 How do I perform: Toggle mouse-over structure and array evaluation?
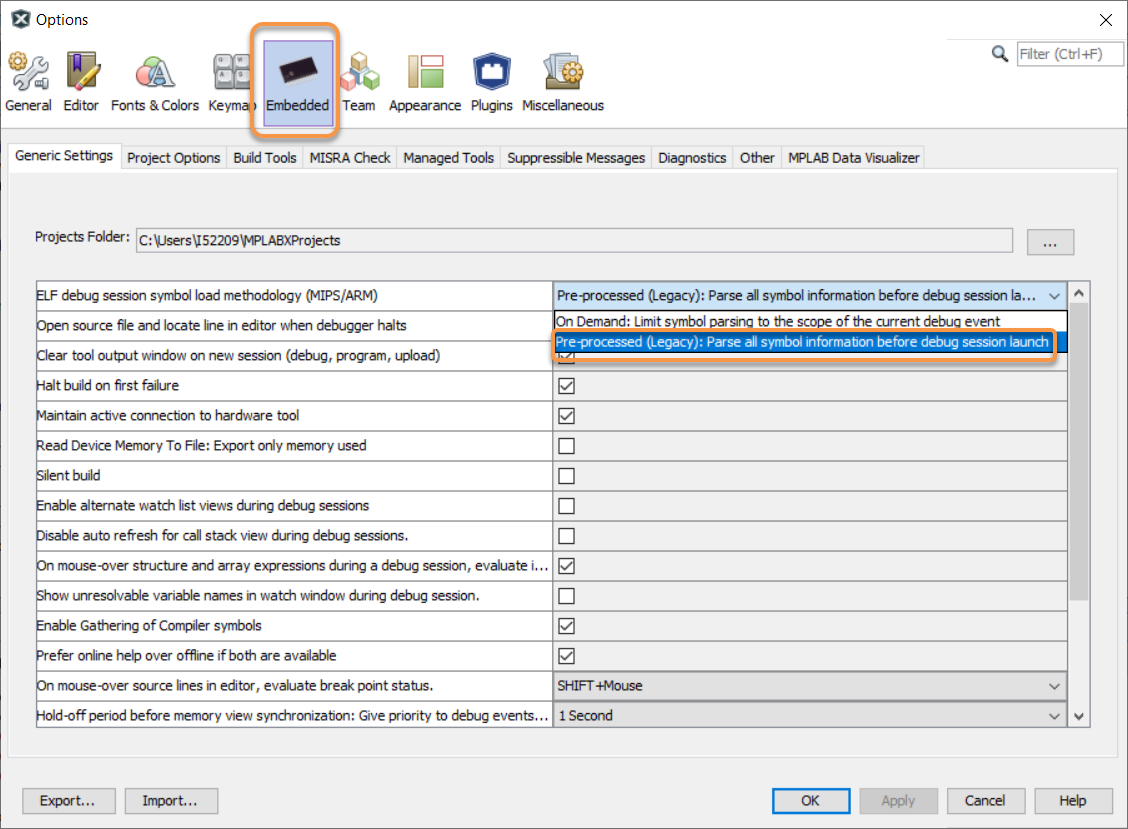tap(566, 566)
